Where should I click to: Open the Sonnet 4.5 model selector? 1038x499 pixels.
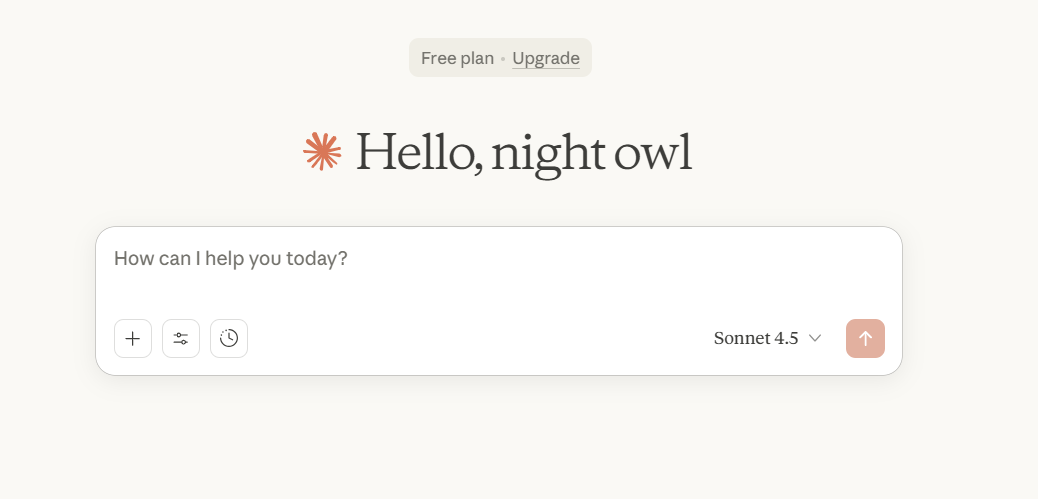tap(767, 338)
